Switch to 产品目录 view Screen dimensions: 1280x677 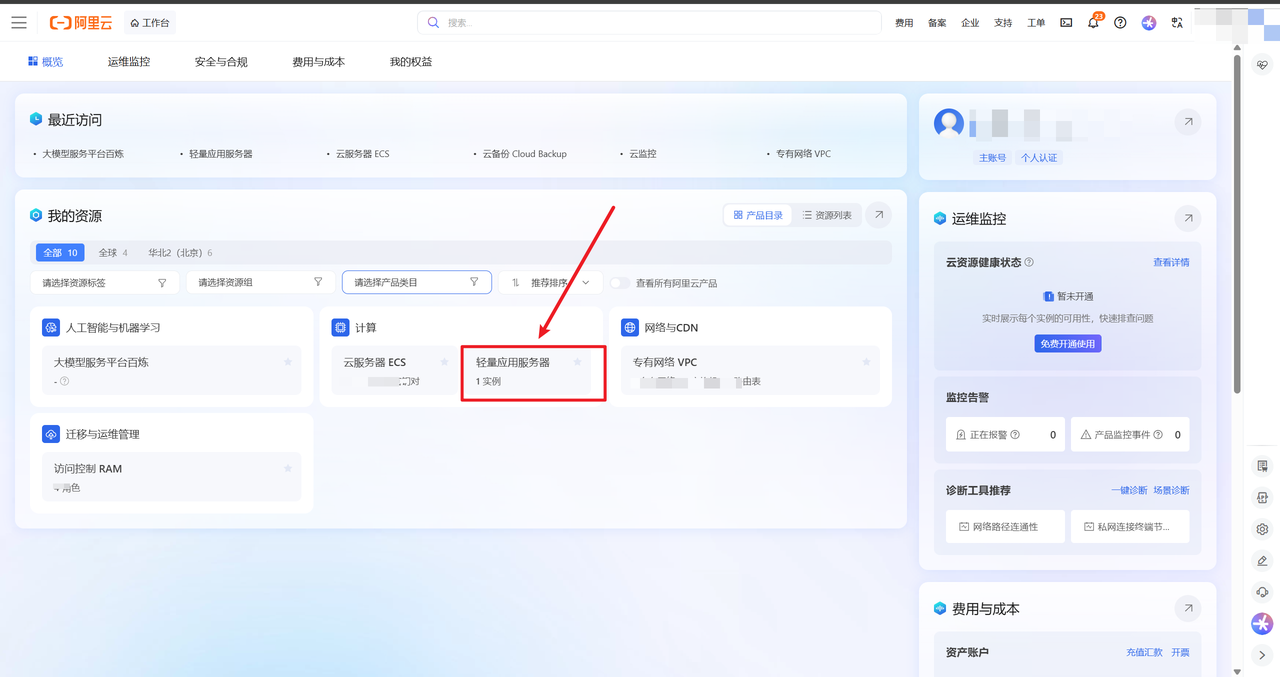point(758,215)
